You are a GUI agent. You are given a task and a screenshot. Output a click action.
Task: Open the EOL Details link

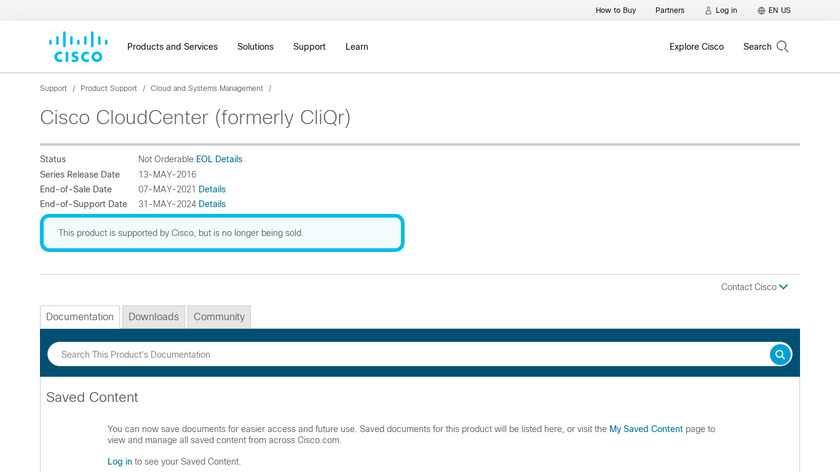tap(219, 159)
